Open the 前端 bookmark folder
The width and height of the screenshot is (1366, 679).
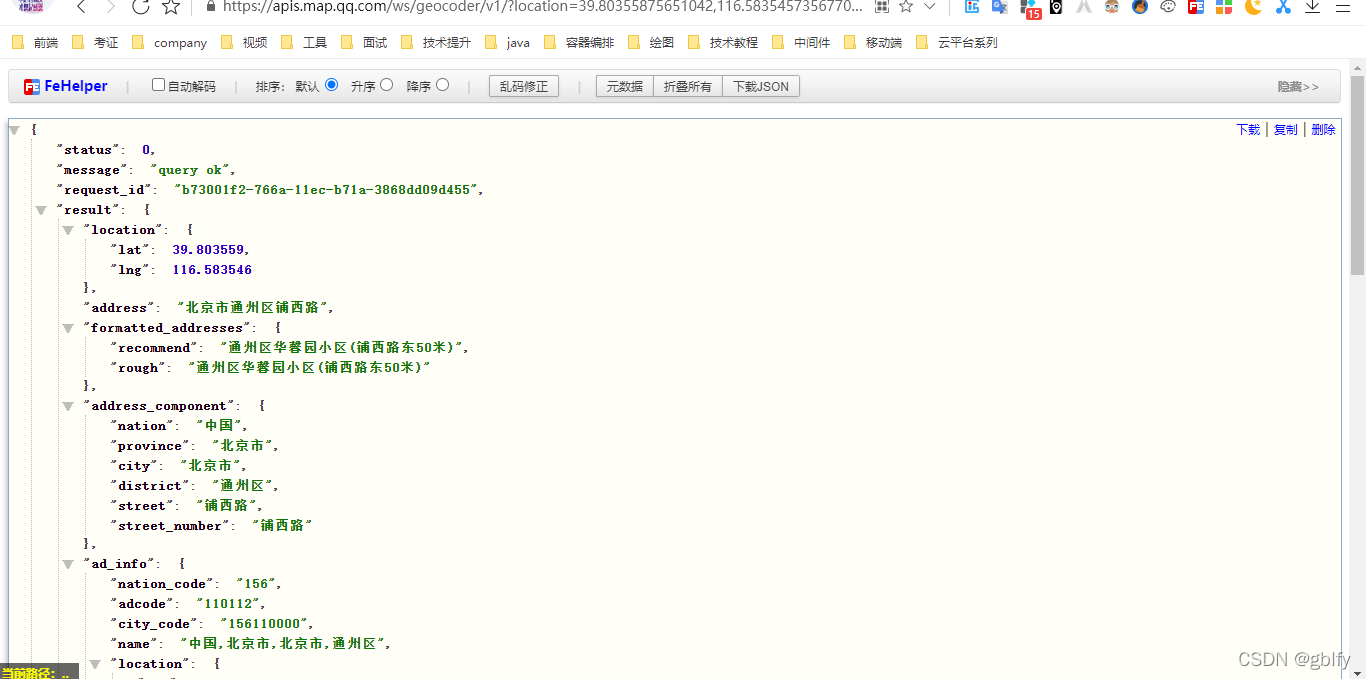click(35, 43)
